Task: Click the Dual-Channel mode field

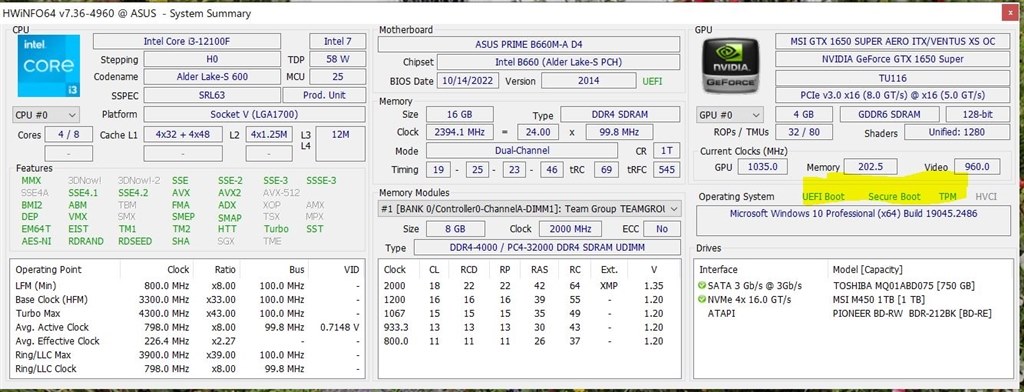Action: click(522, 150)
